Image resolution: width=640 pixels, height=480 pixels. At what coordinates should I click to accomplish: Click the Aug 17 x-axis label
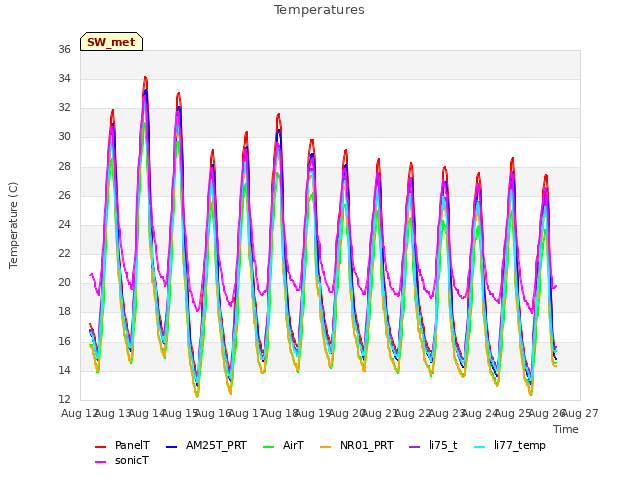pyautogui.click(x=247, y=413)
